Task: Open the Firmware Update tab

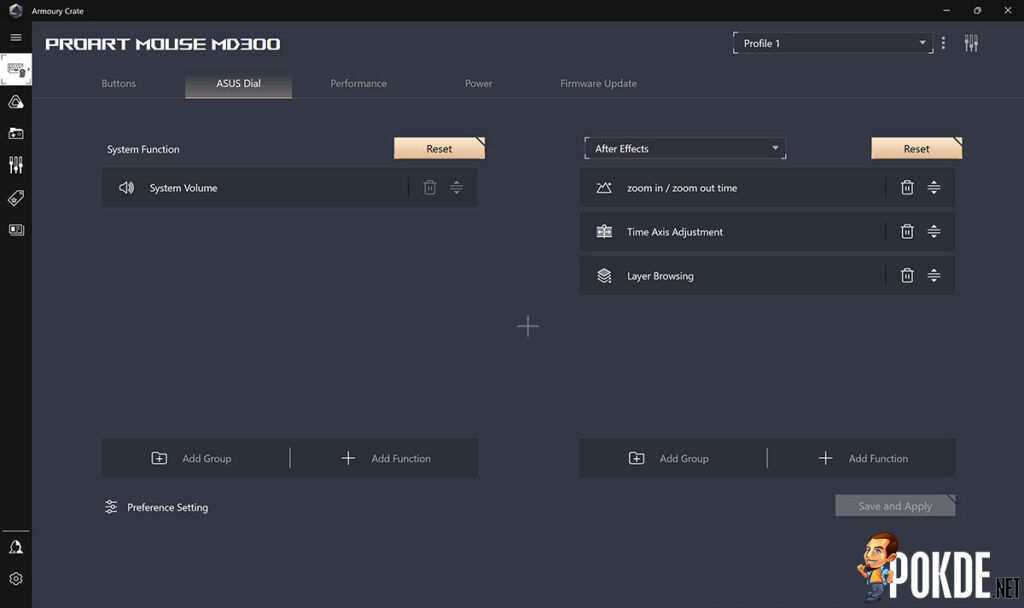Action: pos(598,84)
